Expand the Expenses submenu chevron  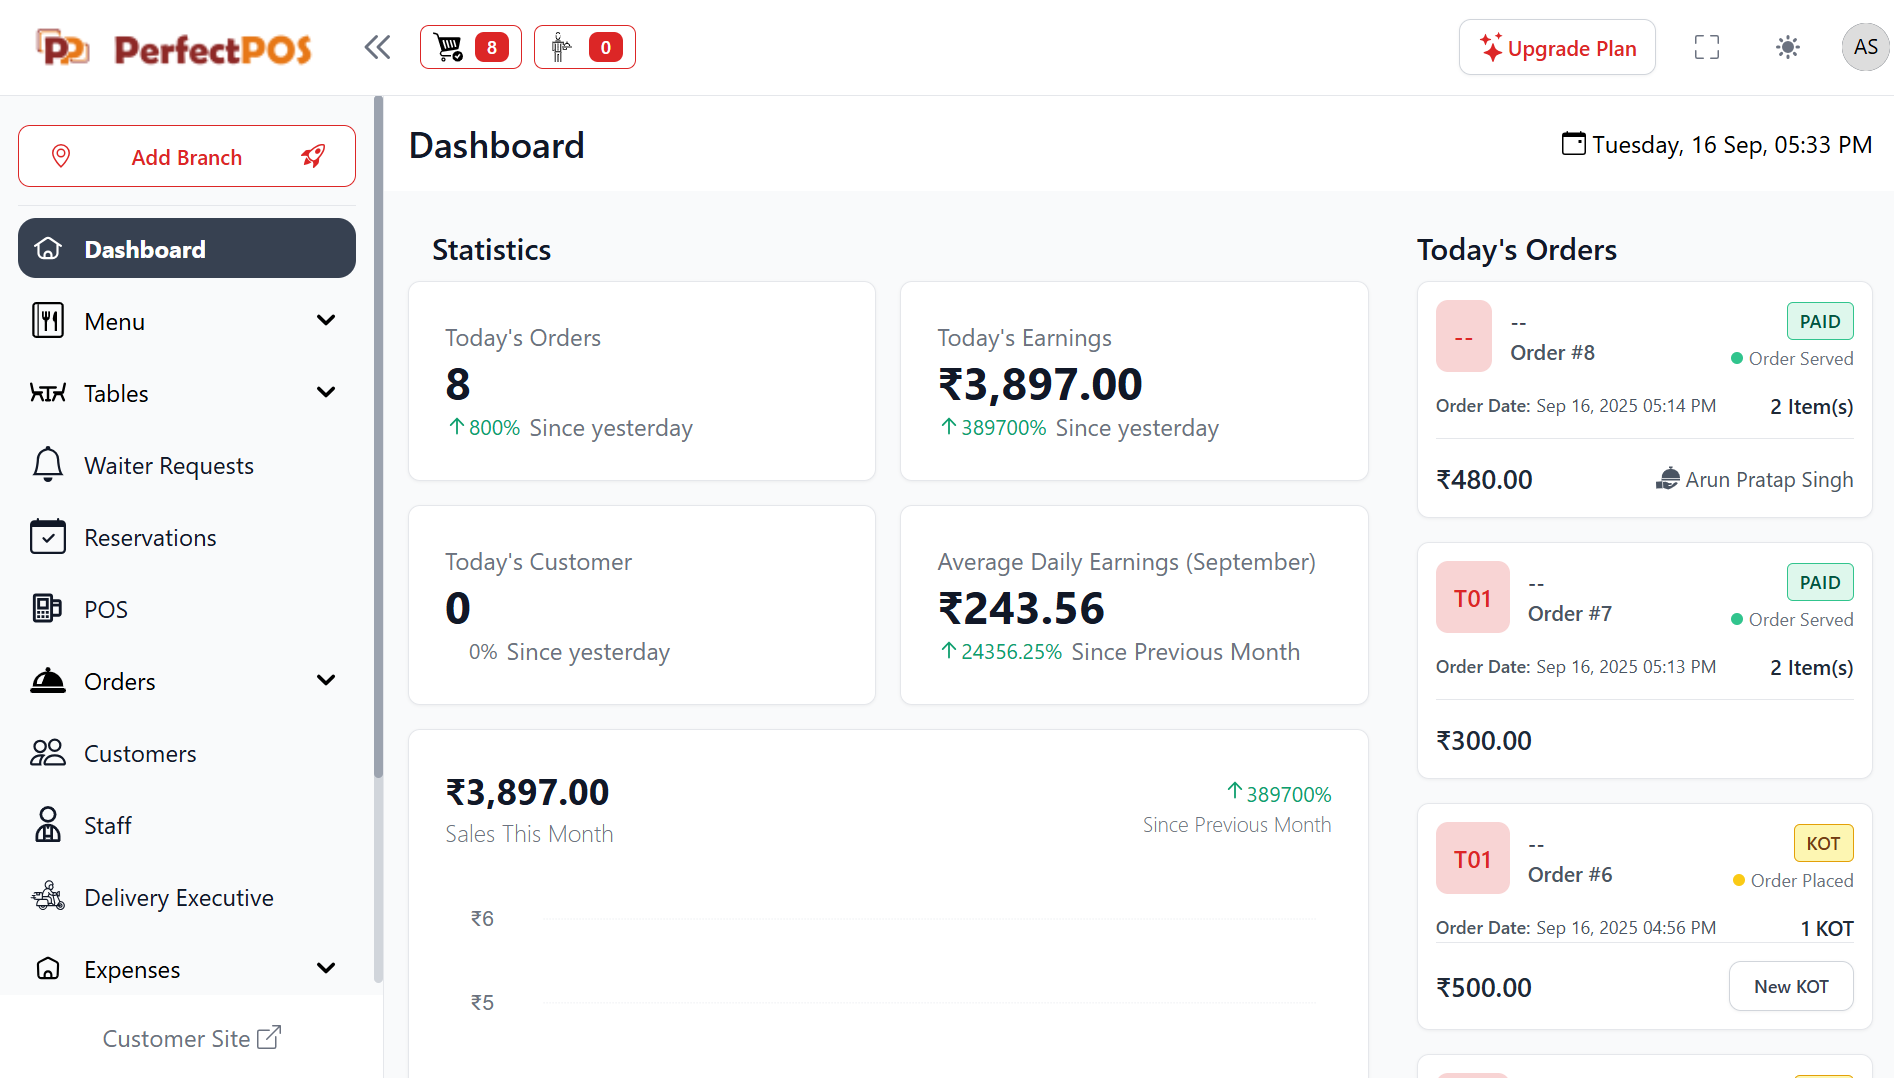pos(325,969)
